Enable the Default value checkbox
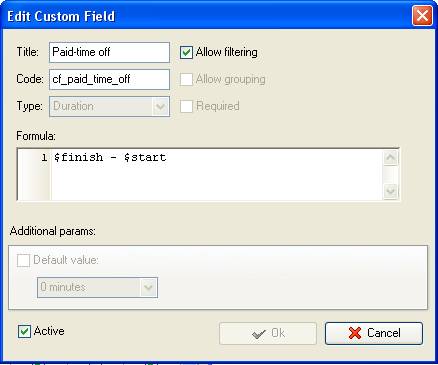The height and width of the screenshot is (365, 438). (x=23, y=260)
